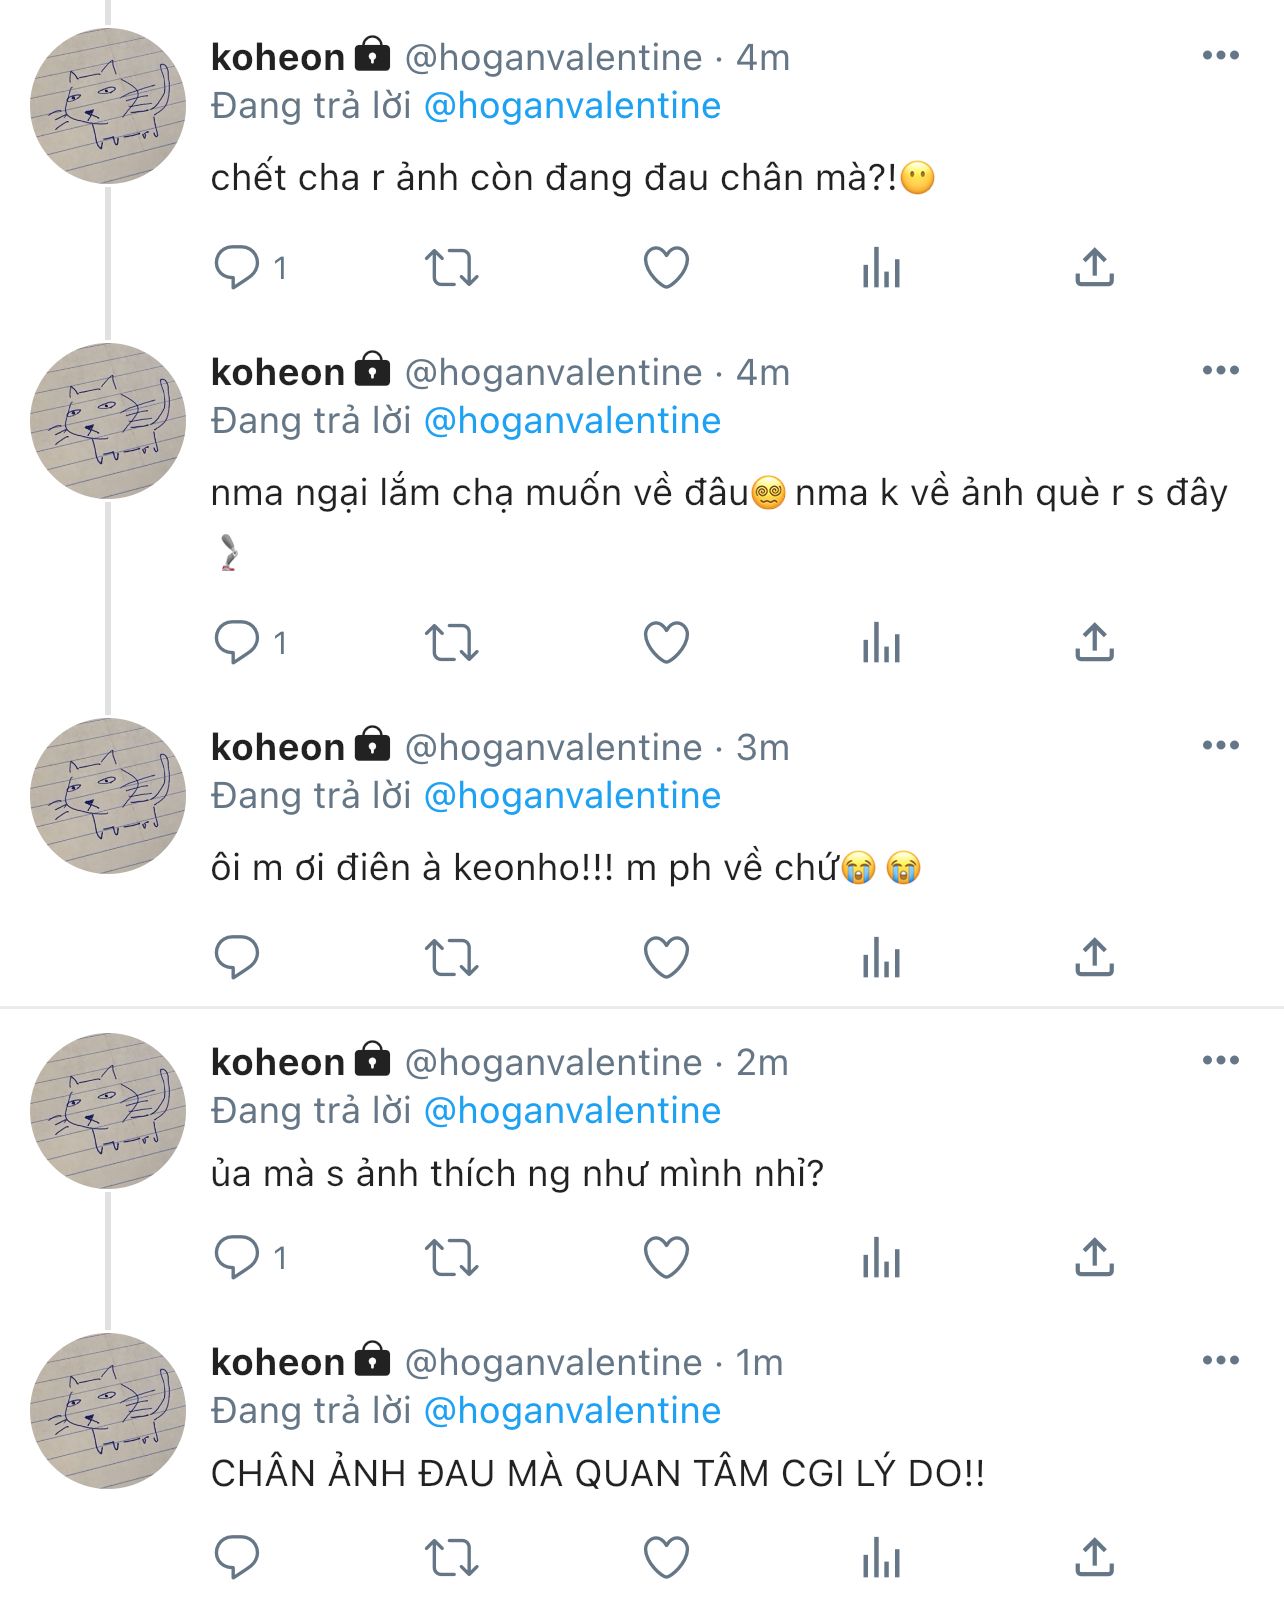
Task: Like the "chết cha r ảnh" tweet
Action: (x=666, y=267)
